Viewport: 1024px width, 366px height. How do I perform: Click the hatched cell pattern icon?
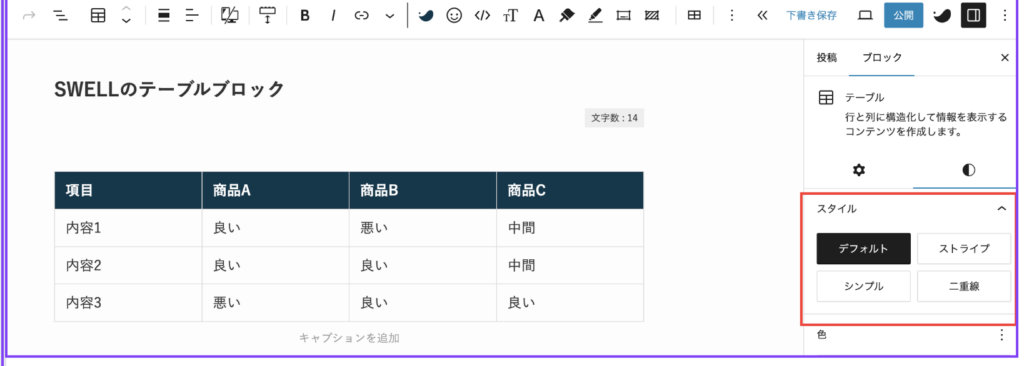651,16
